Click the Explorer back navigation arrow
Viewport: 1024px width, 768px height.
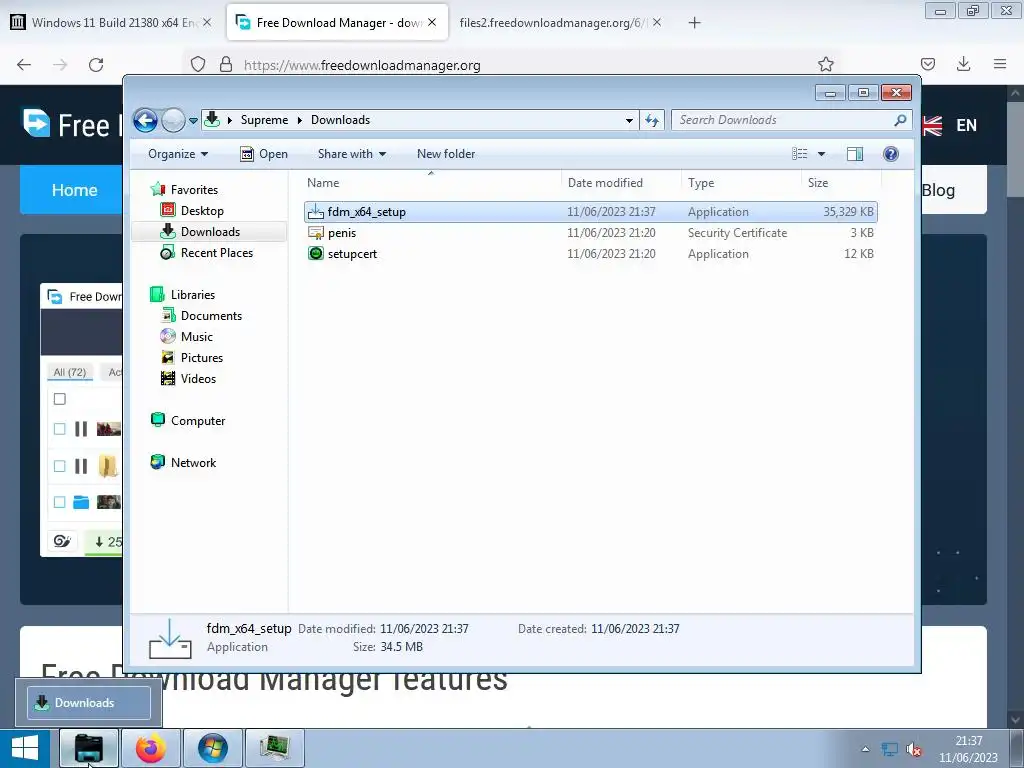145,120
